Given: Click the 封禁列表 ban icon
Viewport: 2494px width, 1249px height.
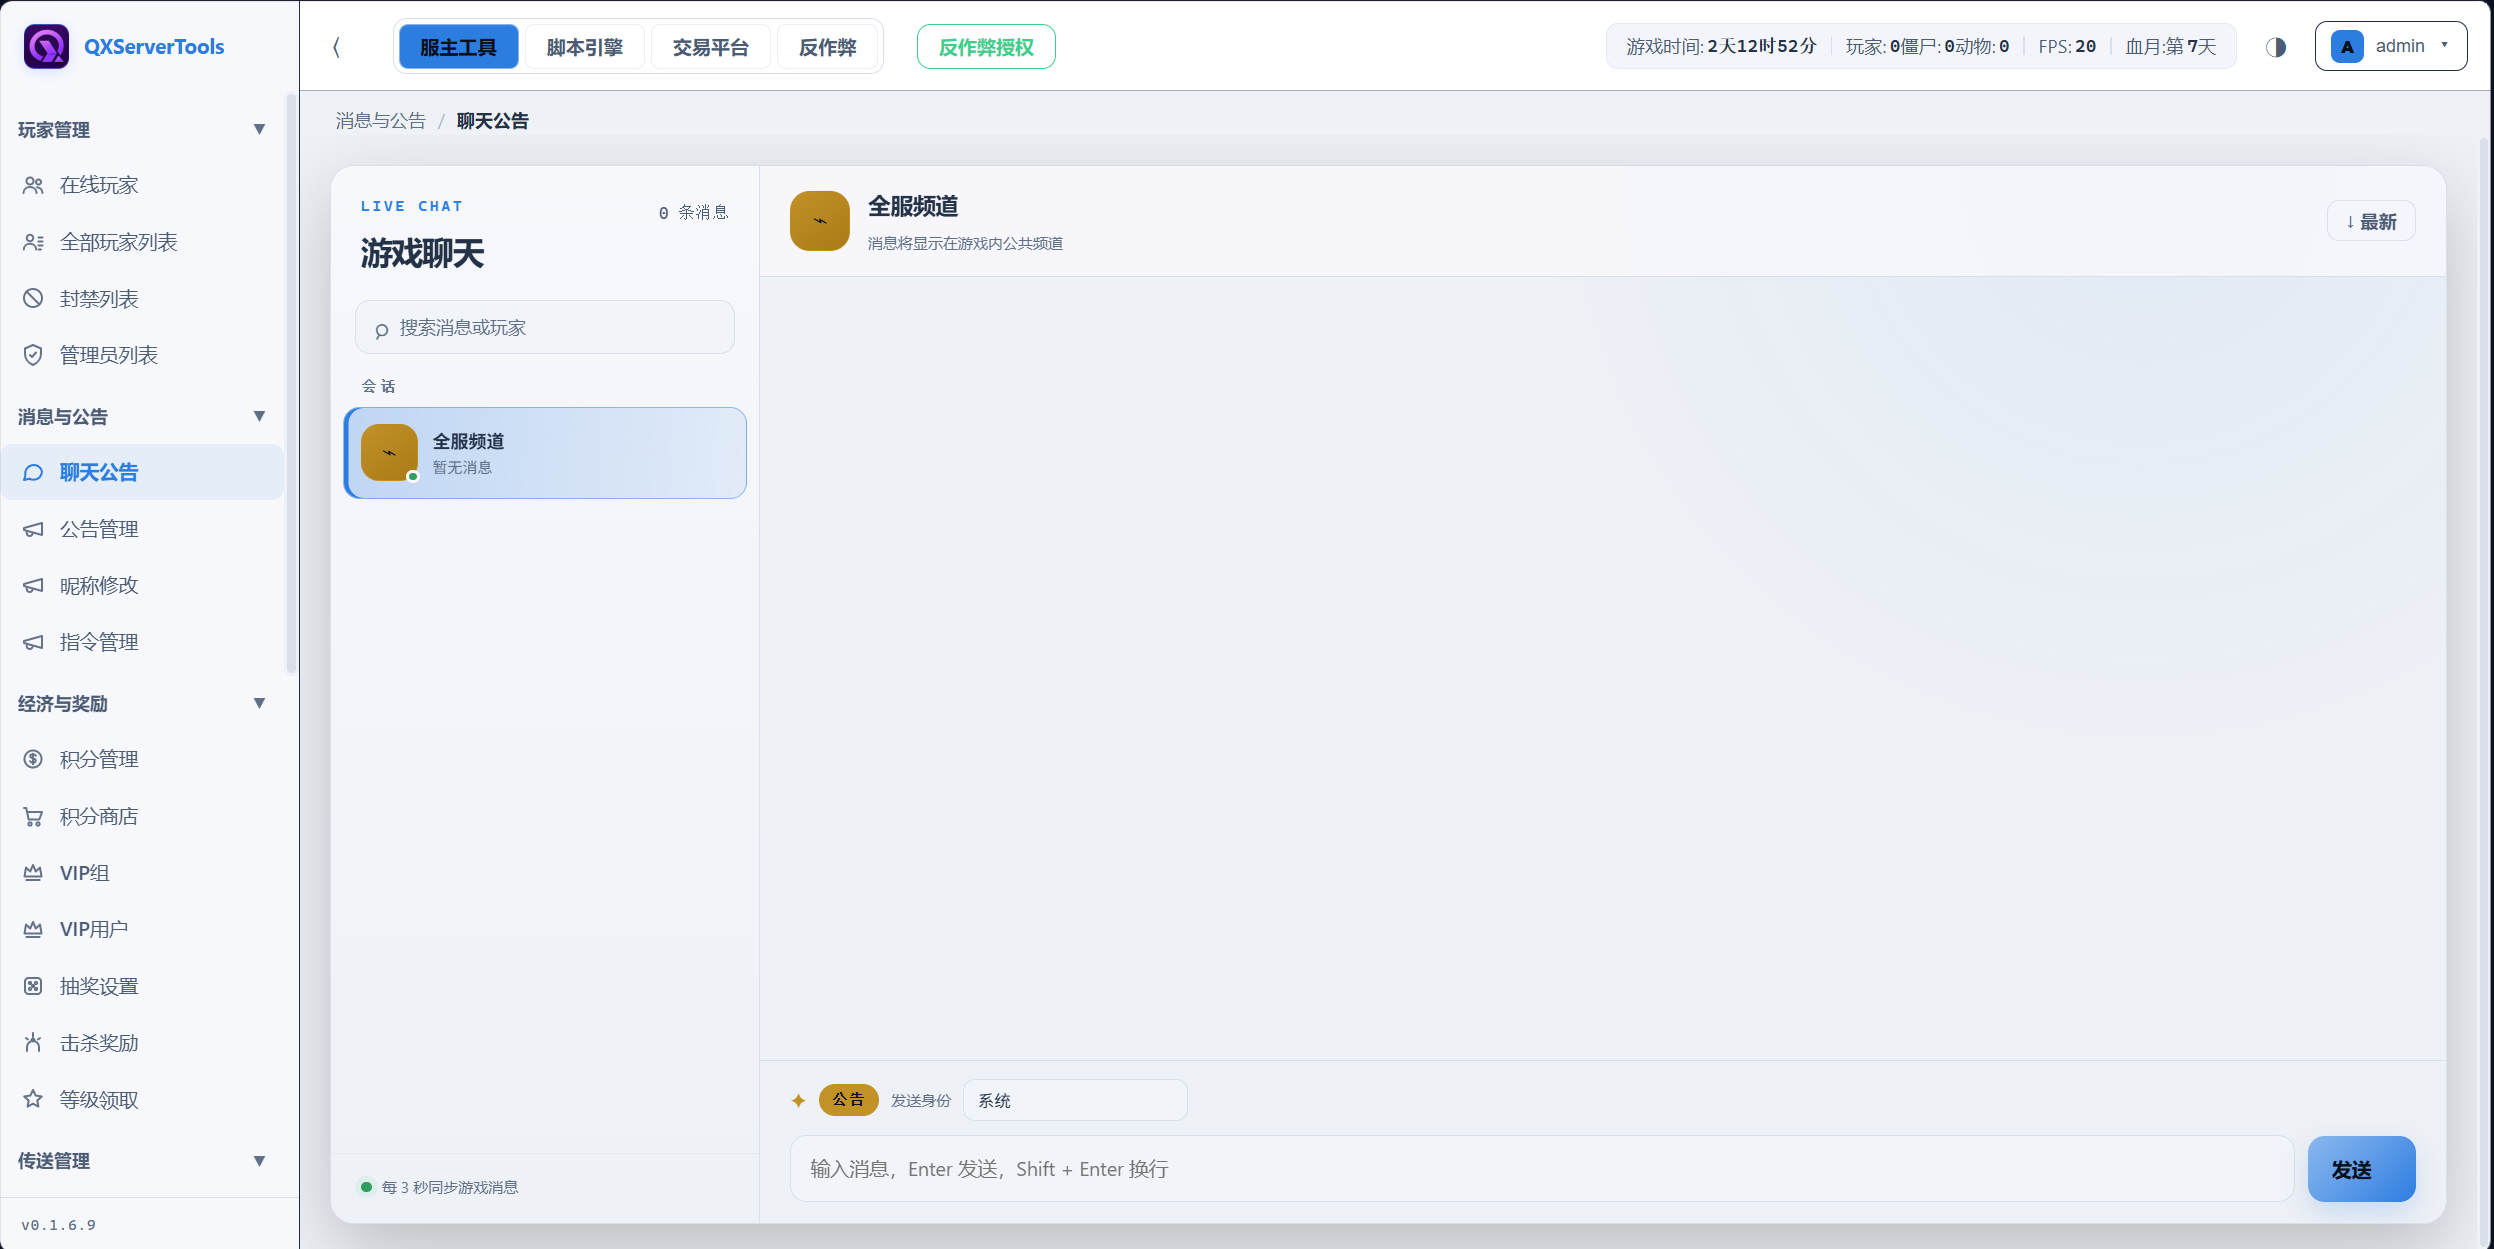Looking at the screenshot, I should click(x=33, y=298).
